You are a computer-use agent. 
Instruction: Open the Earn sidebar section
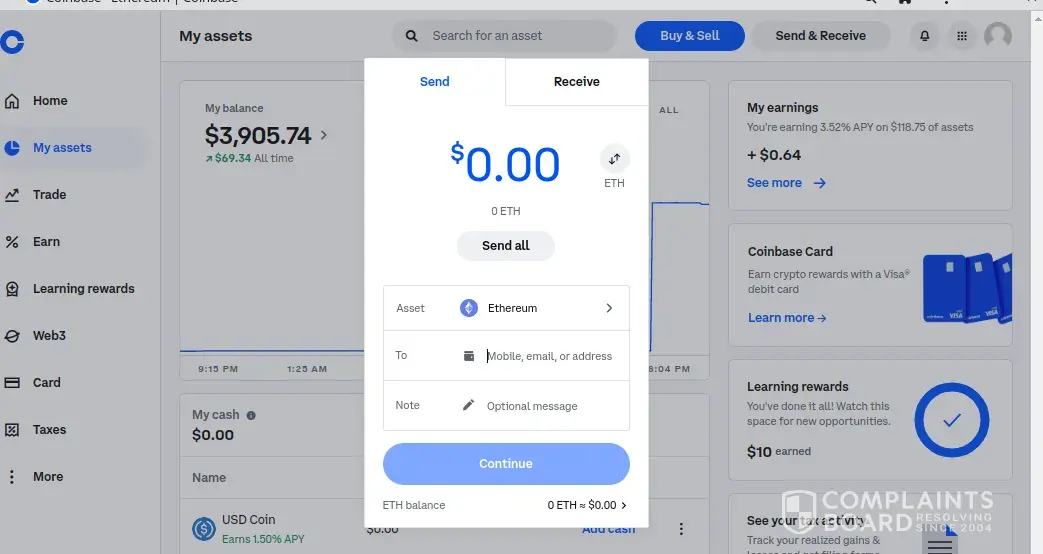[x=46, y=242]
